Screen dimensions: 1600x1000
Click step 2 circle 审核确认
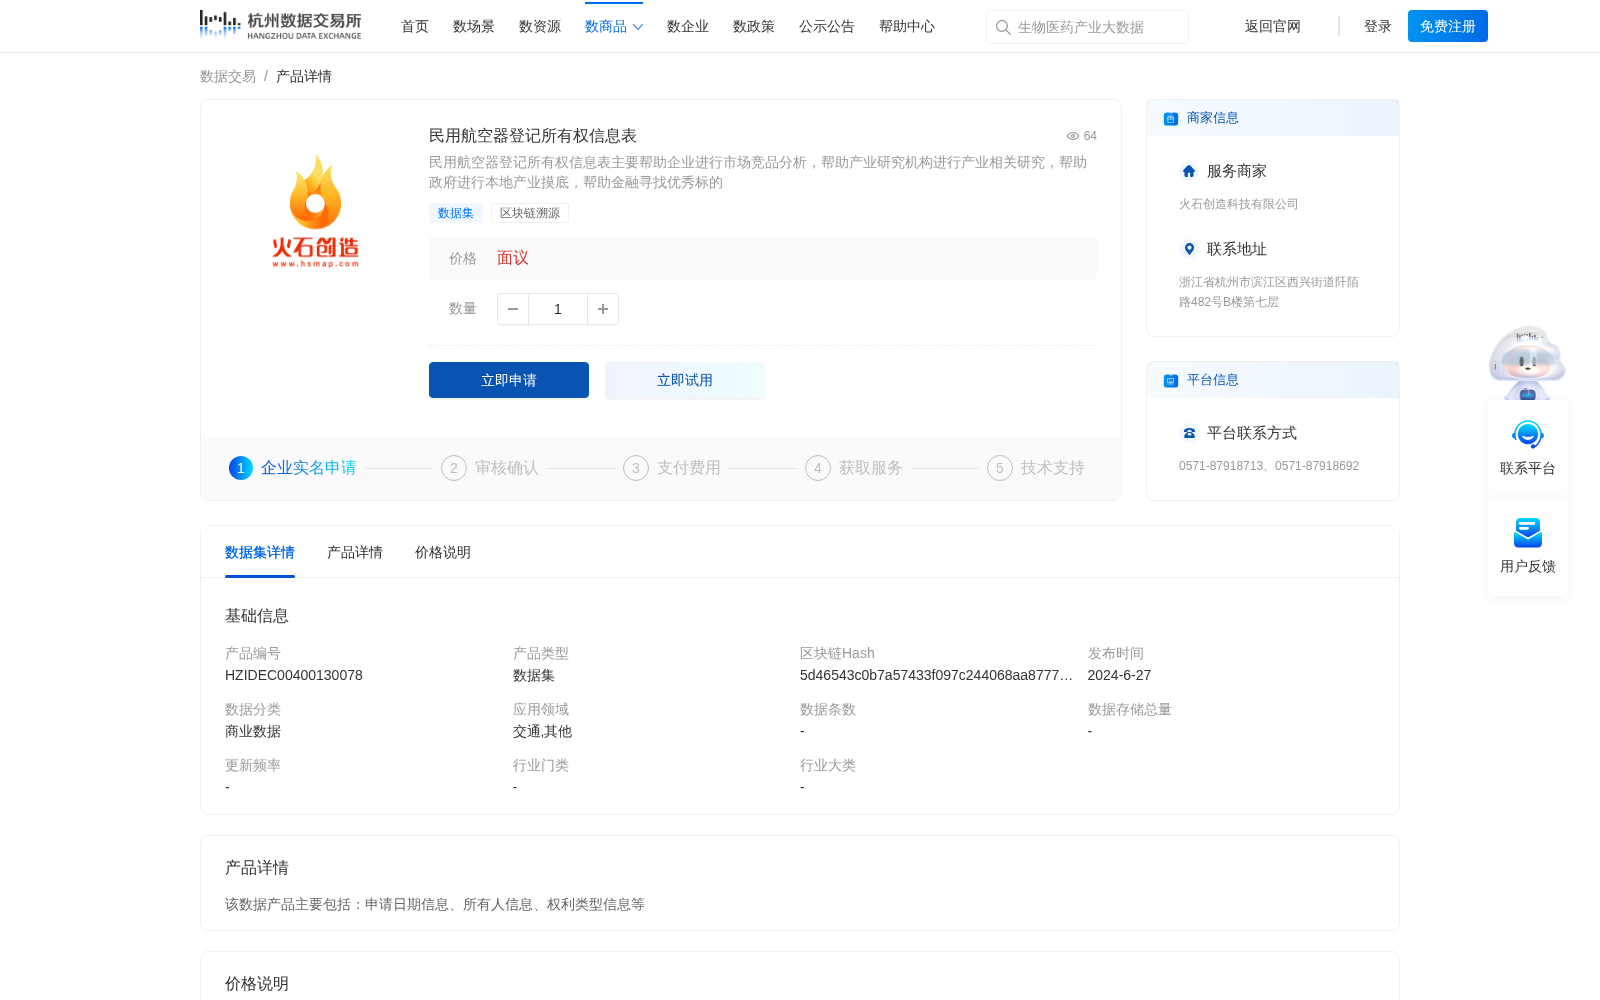pyautogui.click(x=454, y=468)
